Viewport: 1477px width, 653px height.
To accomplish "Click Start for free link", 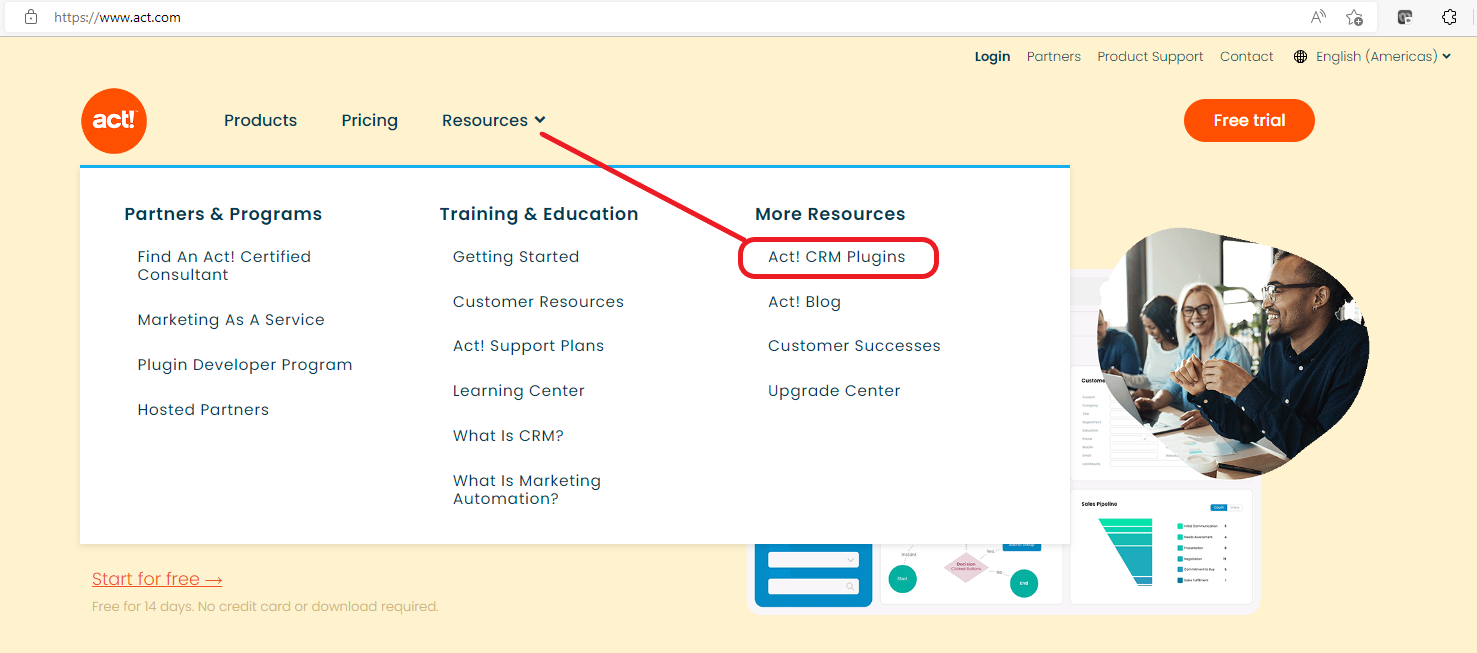I will 157,579.
